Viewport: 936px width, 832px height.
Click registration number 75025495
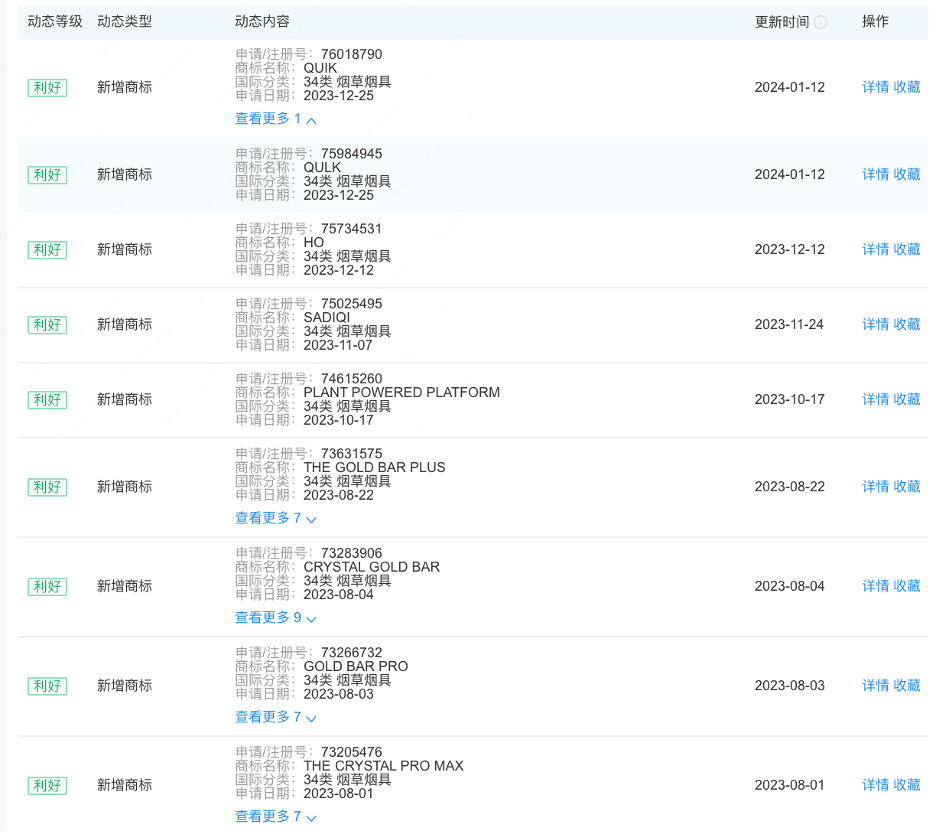(x=352, y=304)
